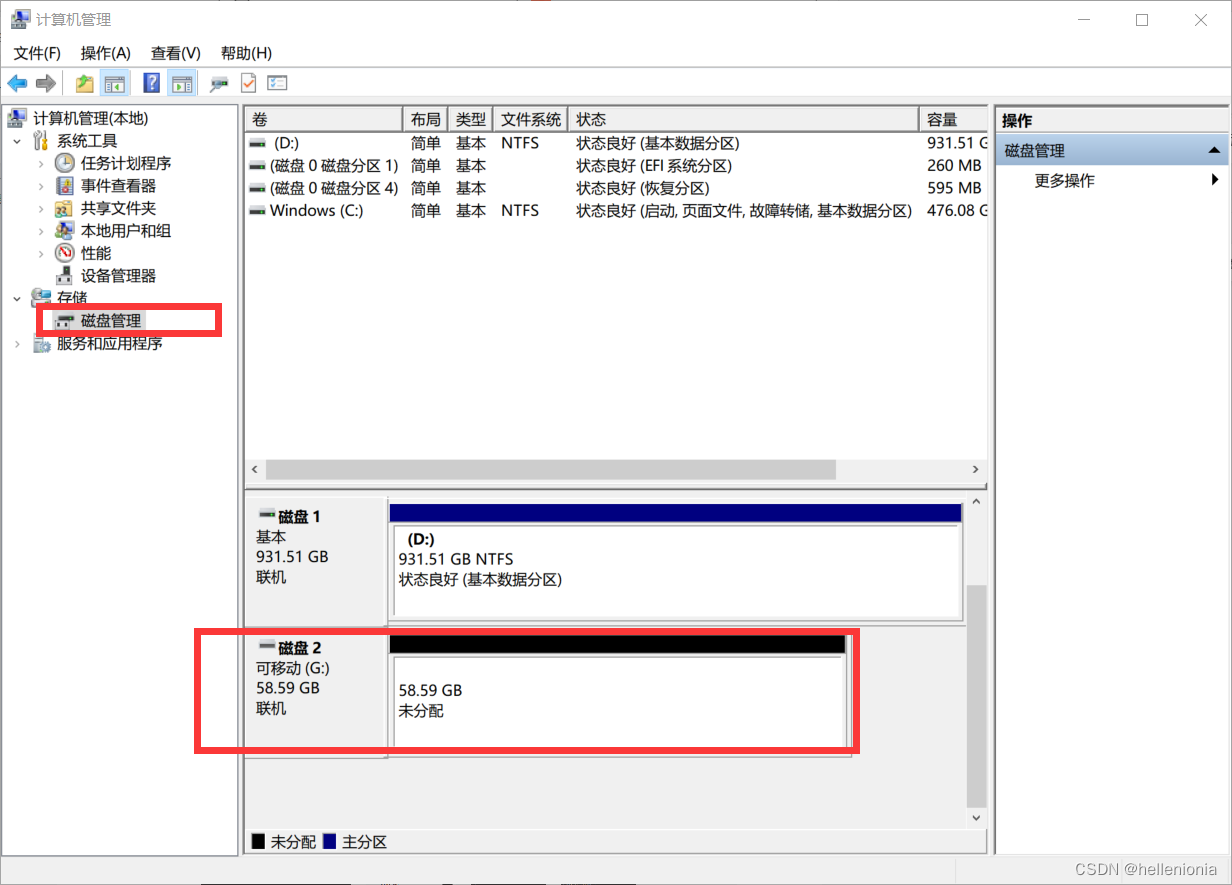Open the 文件(F) menu
This screenshot has height=885, width=1232.
[37, 53]
